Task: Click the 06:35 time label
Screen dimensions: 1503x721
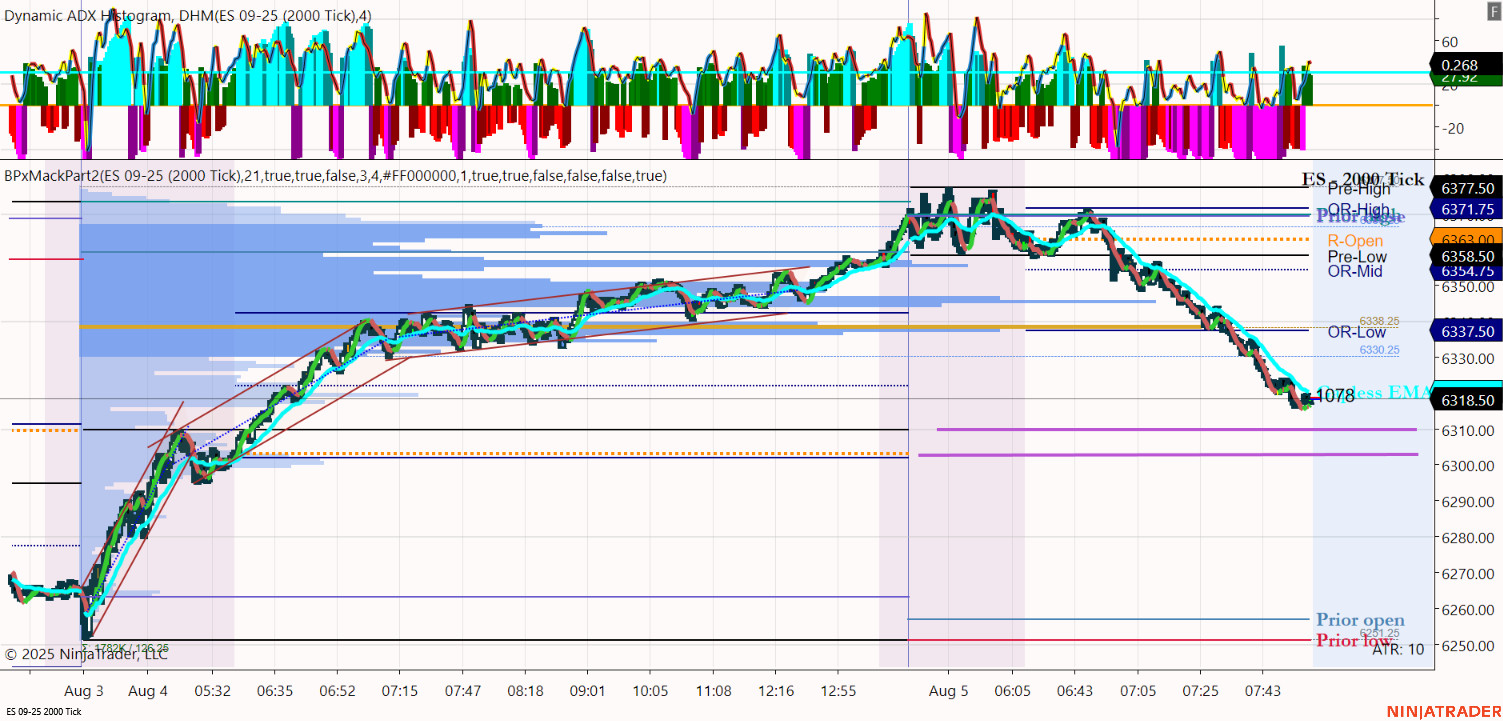Action: pos(275,691)
